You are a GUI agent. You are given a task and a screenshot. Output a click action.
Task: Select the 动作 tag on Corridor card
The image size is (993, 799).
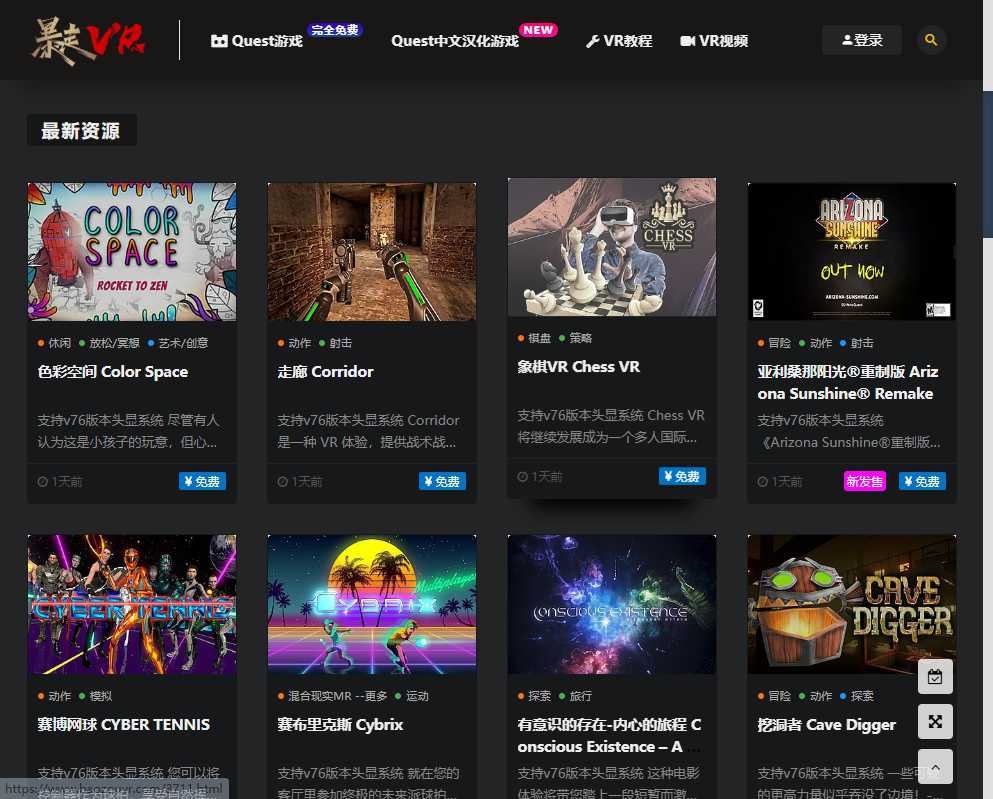pyautogui.click(x=295, y=343)
